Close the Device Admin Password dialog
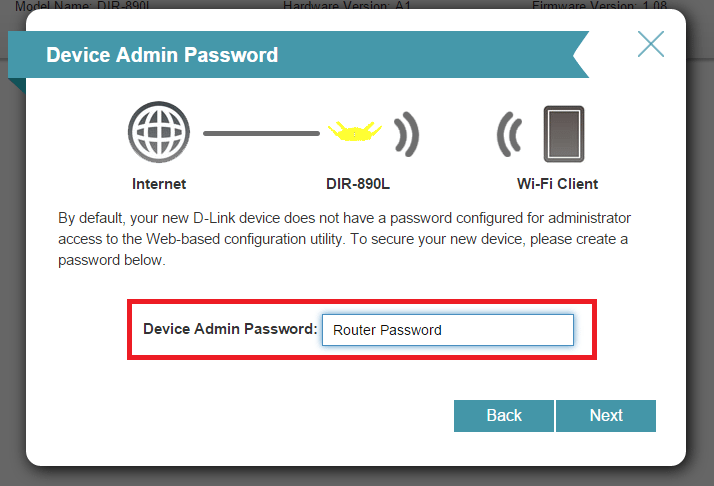Screen dimensions: 714x486 coord(651,44)
